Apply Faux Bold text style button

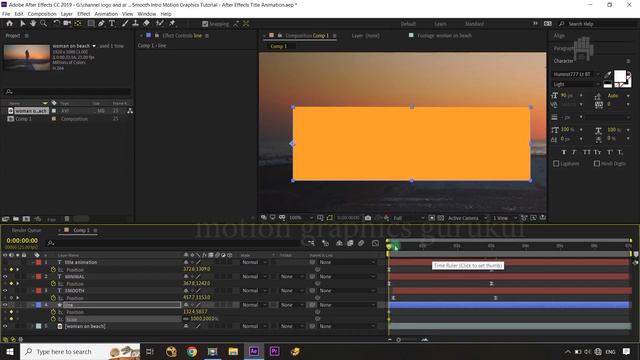pyautogui.click(x=564, y=152)
